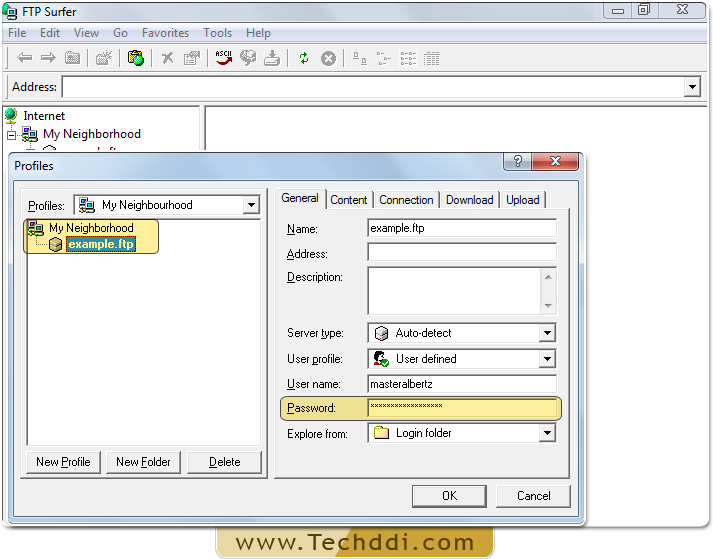The width and height of the screenshot is (713, 559).
Task: Click the Profiles dialog help question mark
Action: [x=517, y=161]
